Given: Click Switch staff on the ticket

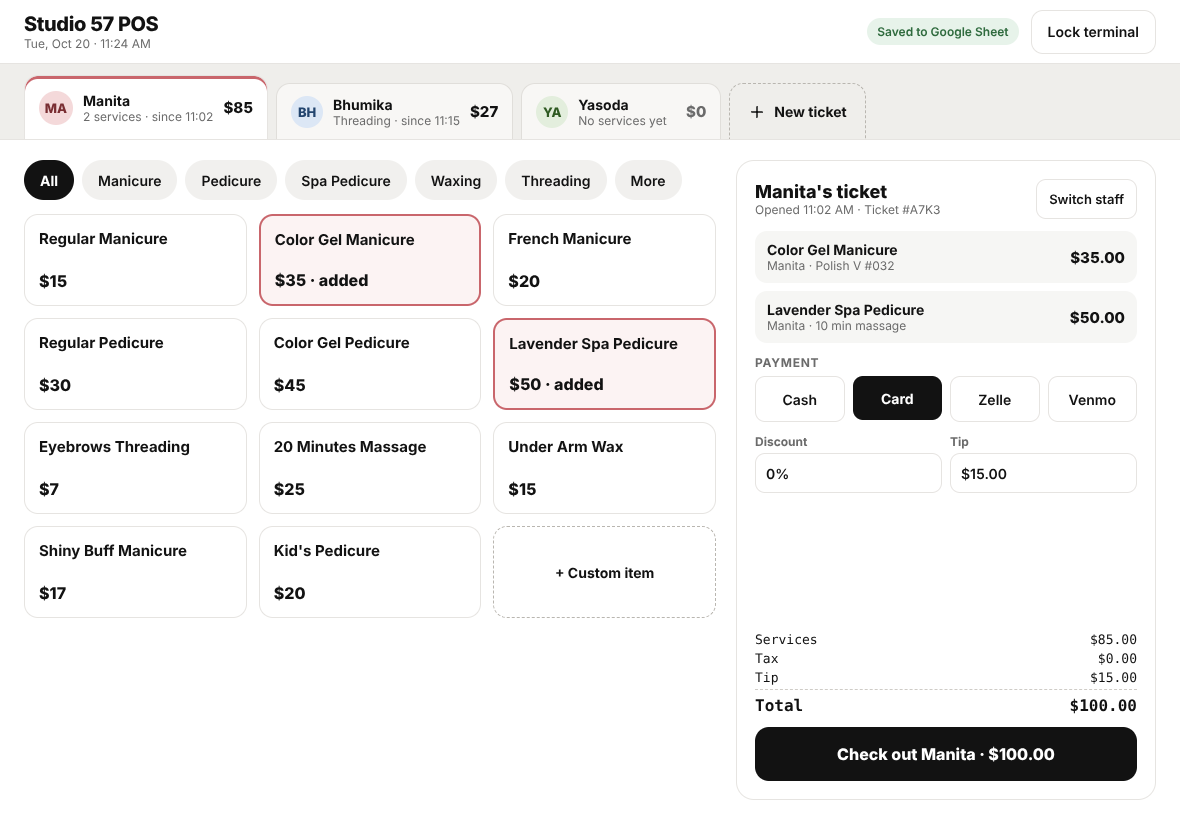Looking at the screenshot, I should tap(1086, 199).
